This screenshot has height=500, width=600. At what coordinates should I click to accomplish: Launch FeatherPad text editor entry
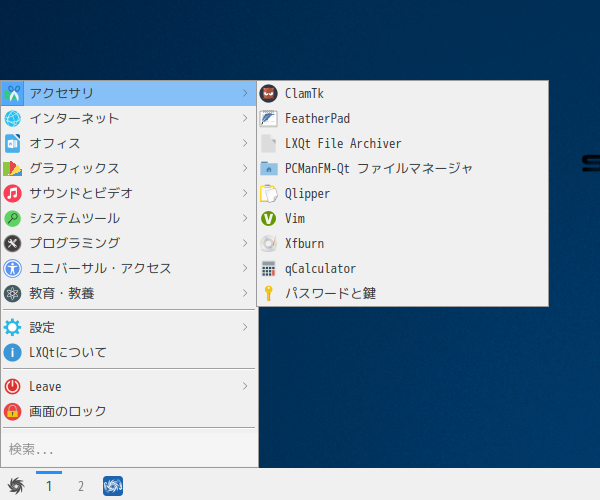pyautogui.click(x=403, y=118)
